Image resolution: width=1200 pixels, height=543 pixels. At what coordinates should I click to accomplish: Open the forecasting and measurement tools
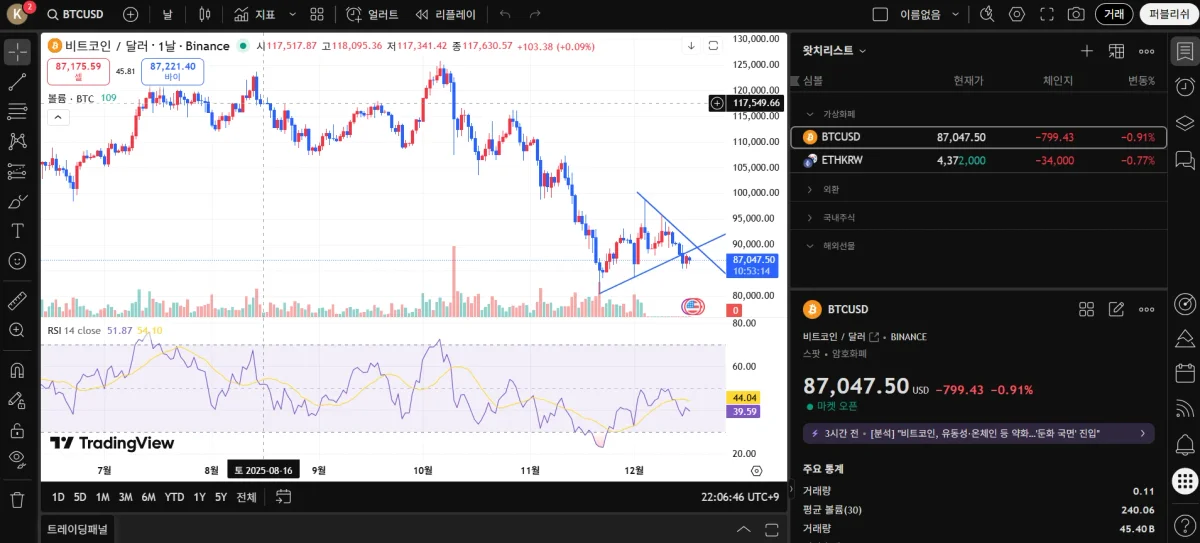tap(17, 171)
